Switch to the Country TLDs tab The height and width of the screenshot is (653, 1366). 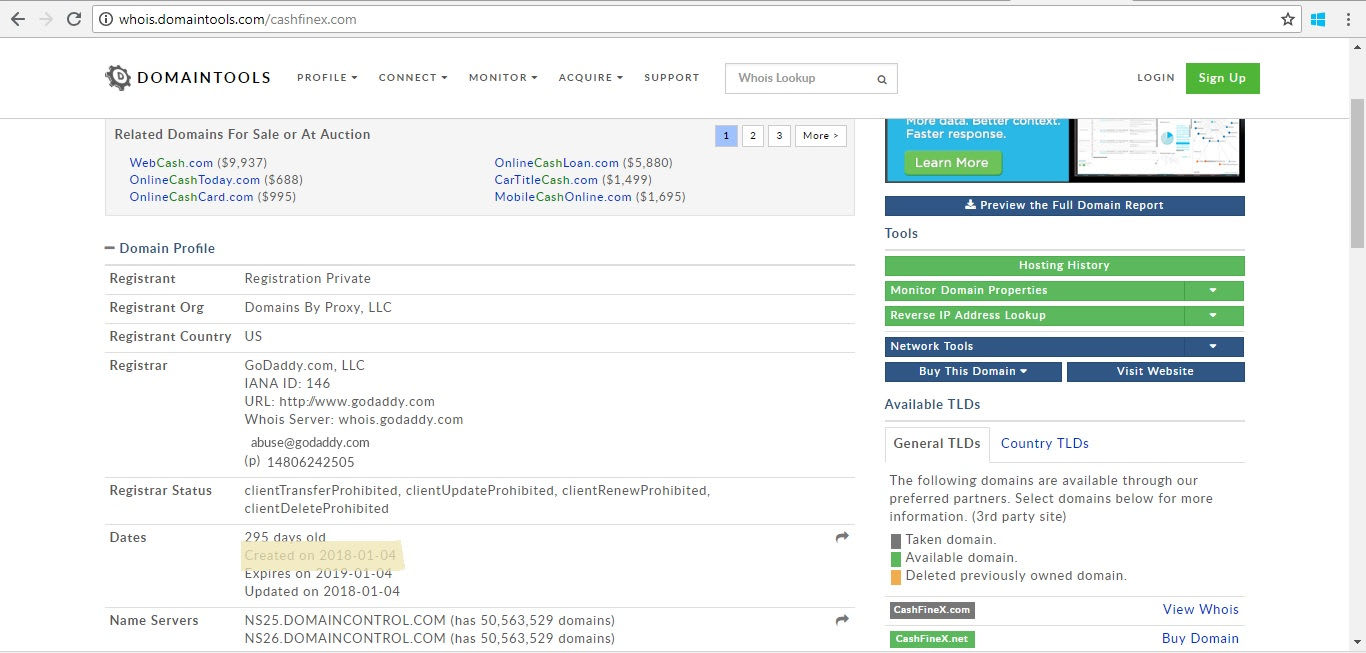tap(1044, 443)
